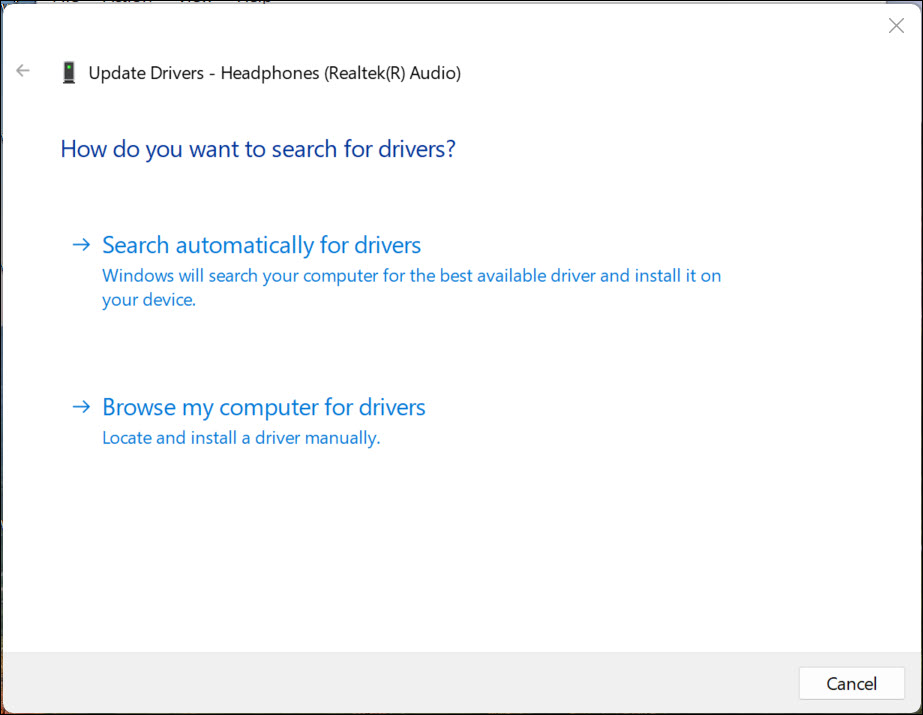Image resolution: width=923 pixels, height=715 pixels.
Task: Click the arrow icon beside Browse my computer
Action: point(80,406)
